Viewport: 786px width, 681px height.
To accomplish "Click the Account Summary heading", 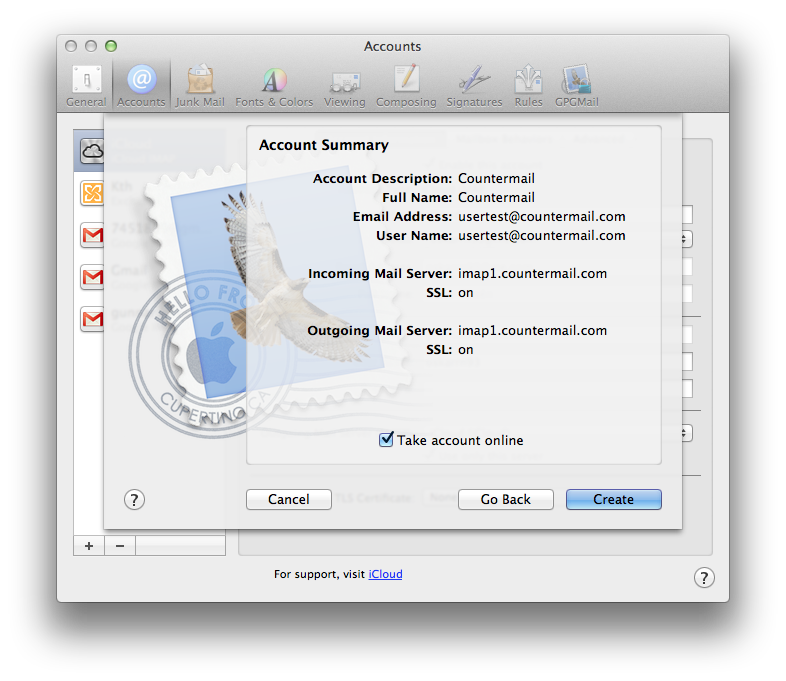I will click(x=324, y=145).
